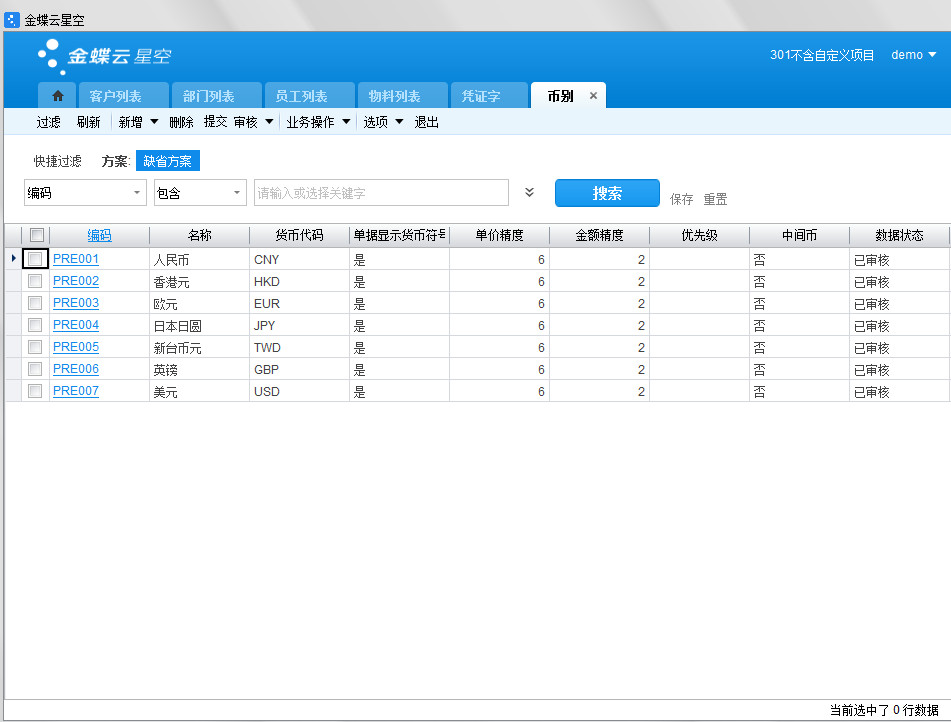Toggle the select-all header checkbox

tap(36, 235)
